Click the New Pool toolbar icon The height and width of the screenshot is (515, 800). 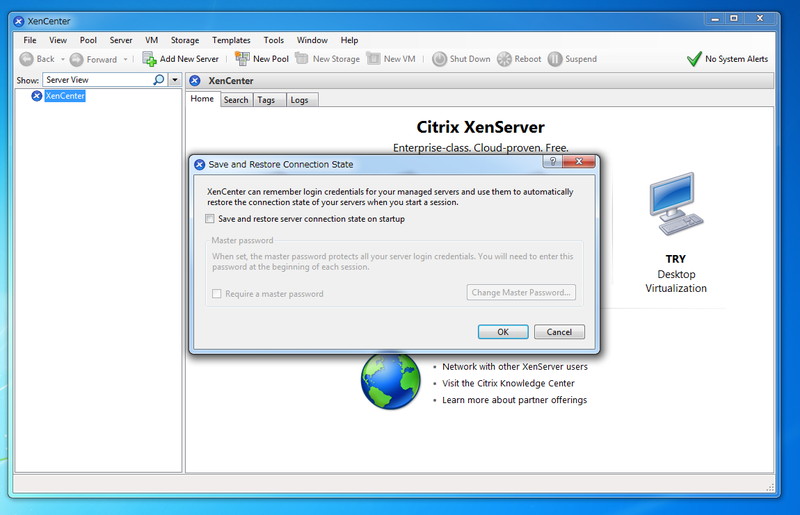click(x=242, y=59)
